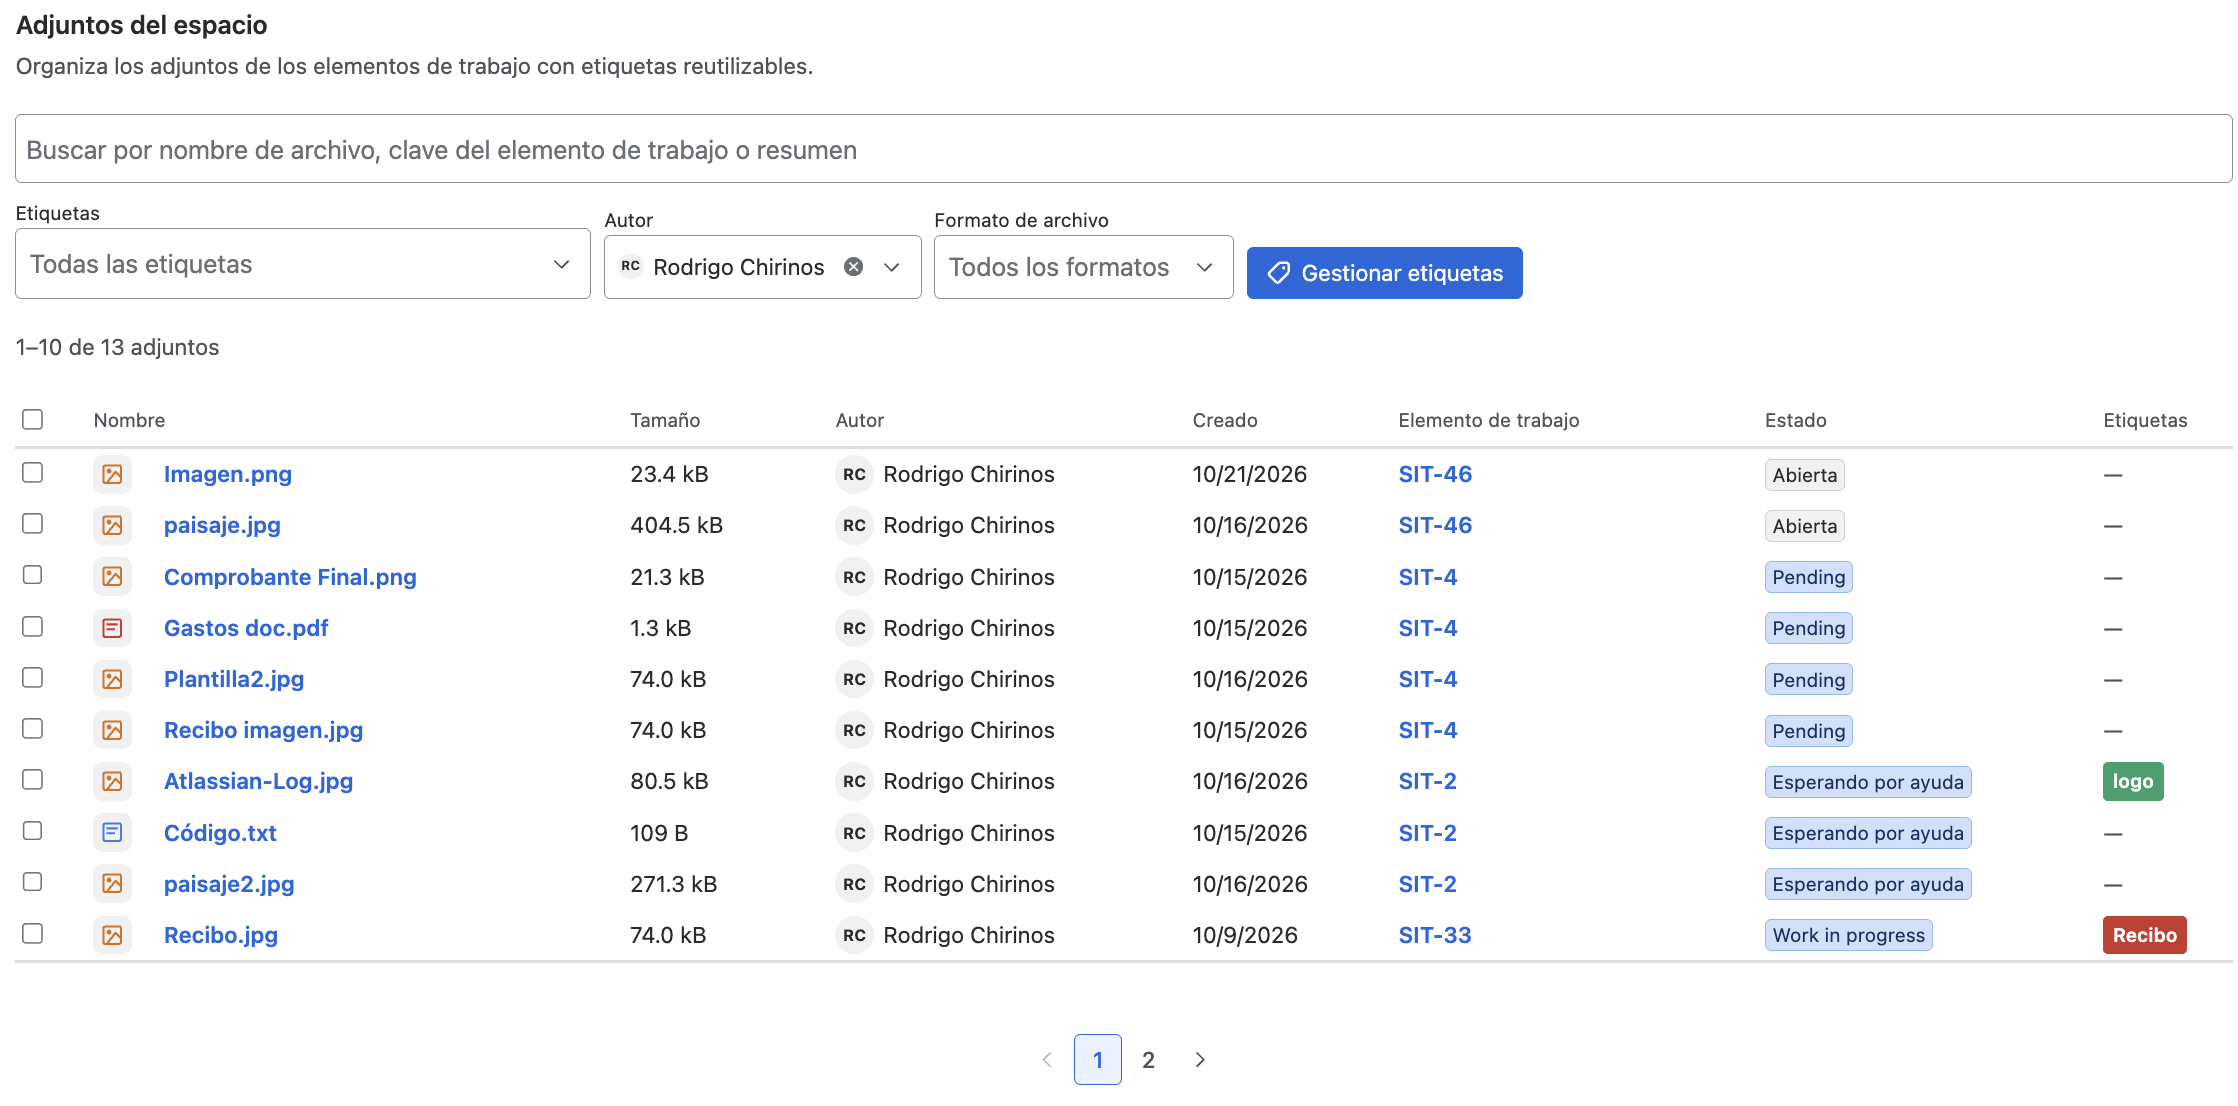Open the Comprobante Final.png file link
Screen dimensions: 2238x1106
point(290,577)
